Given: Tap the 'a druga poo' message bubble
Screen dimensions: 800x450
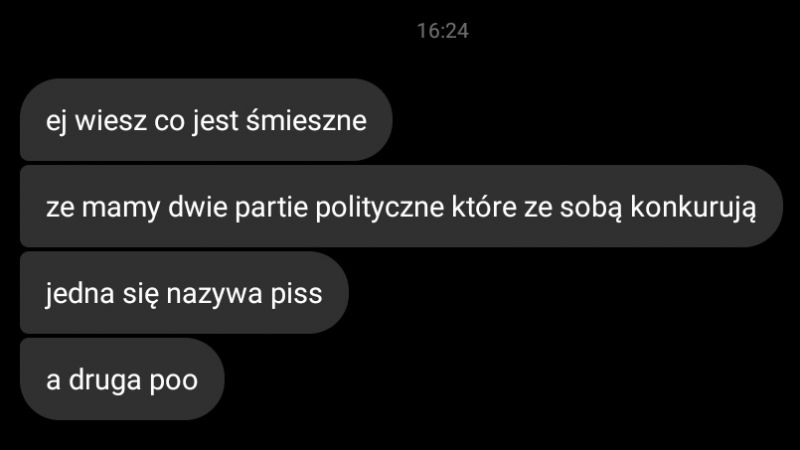Looking at the screenshot, I should [122, 379].
